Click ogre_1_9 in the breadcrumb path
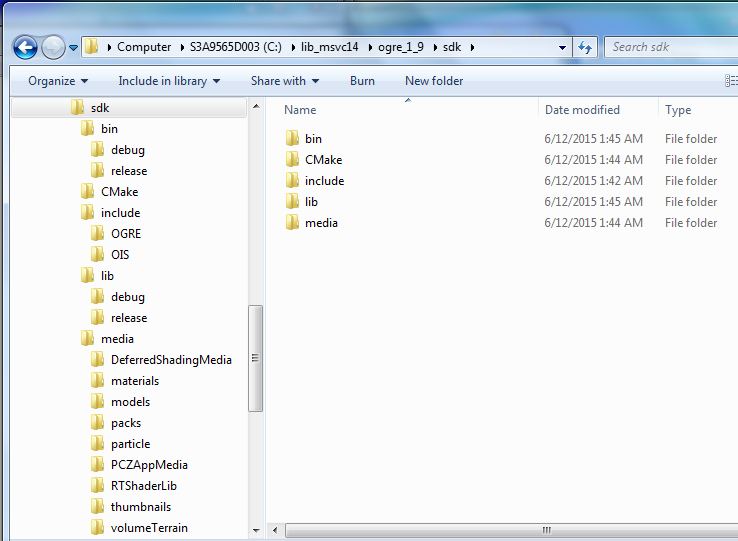This screenshot has height=541, width=738. click(401, 47)
